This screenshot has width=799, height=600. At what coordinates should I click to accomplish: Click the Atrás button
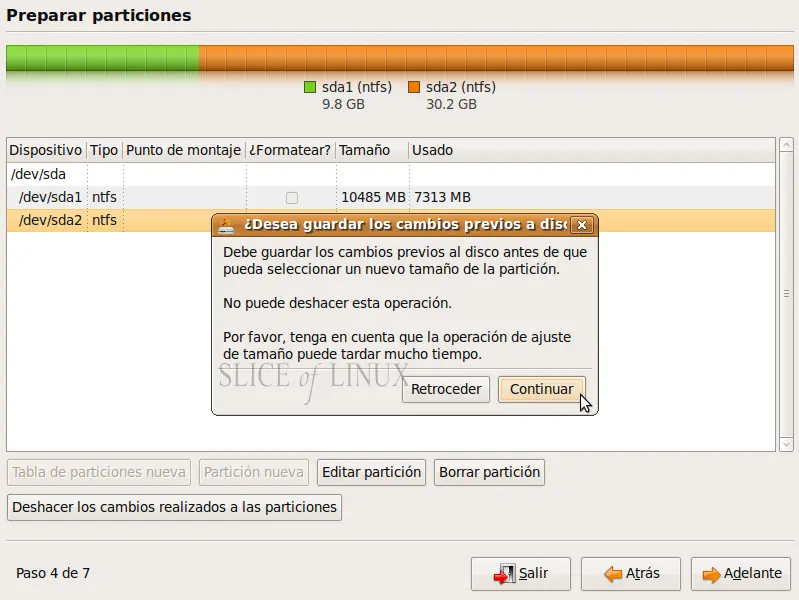click(x=631, y=573)
